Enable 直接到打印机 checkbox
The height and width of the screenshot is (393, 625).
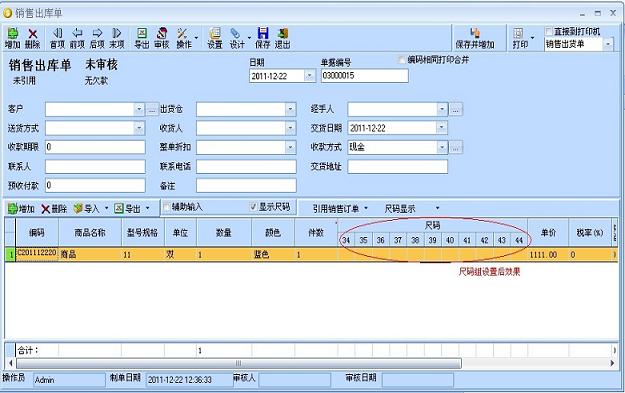pyautogui.click(x=549, y=31)
